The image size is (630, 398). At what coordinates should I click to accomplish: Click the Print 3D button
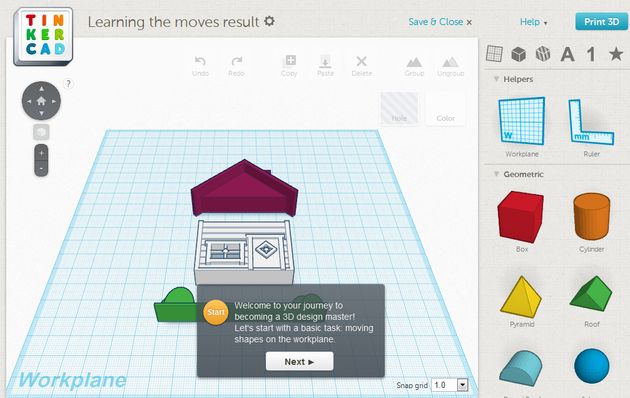[x=601, y=22]
